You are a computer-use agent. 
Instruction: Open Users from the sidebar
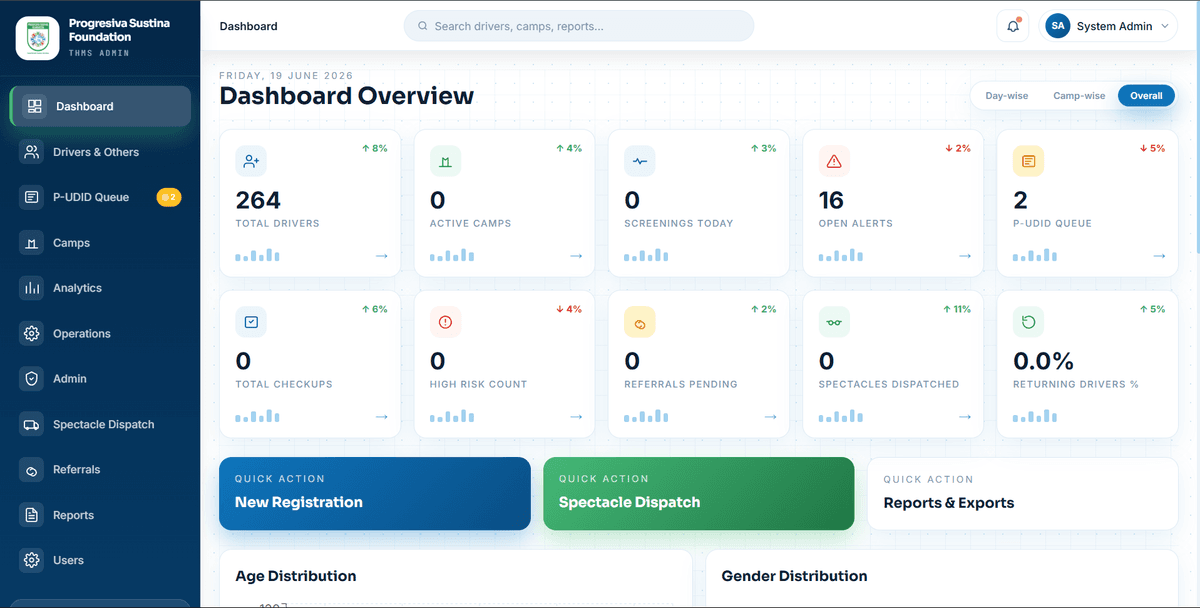tap(100, 561)
